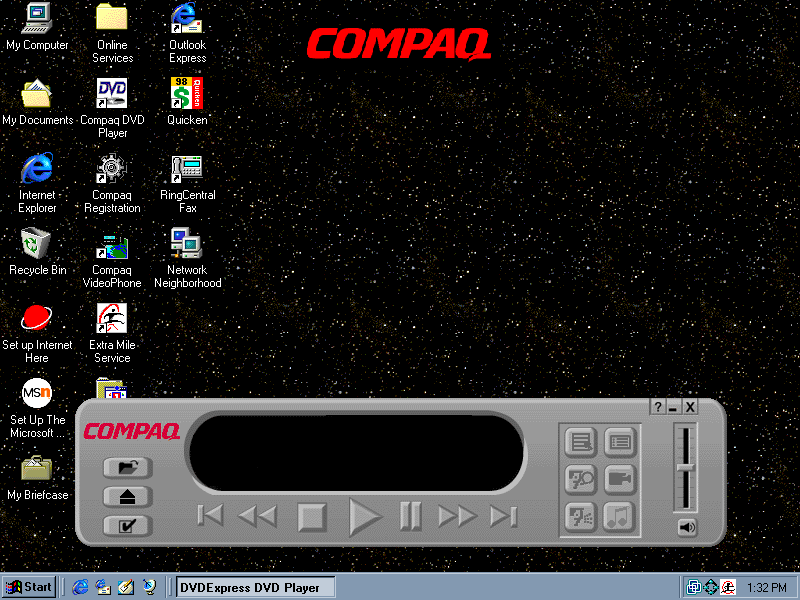Launch Outlook Express from the Quick Launch bar
The width and height of the screenshot is (800, 600).
(103, 587)
